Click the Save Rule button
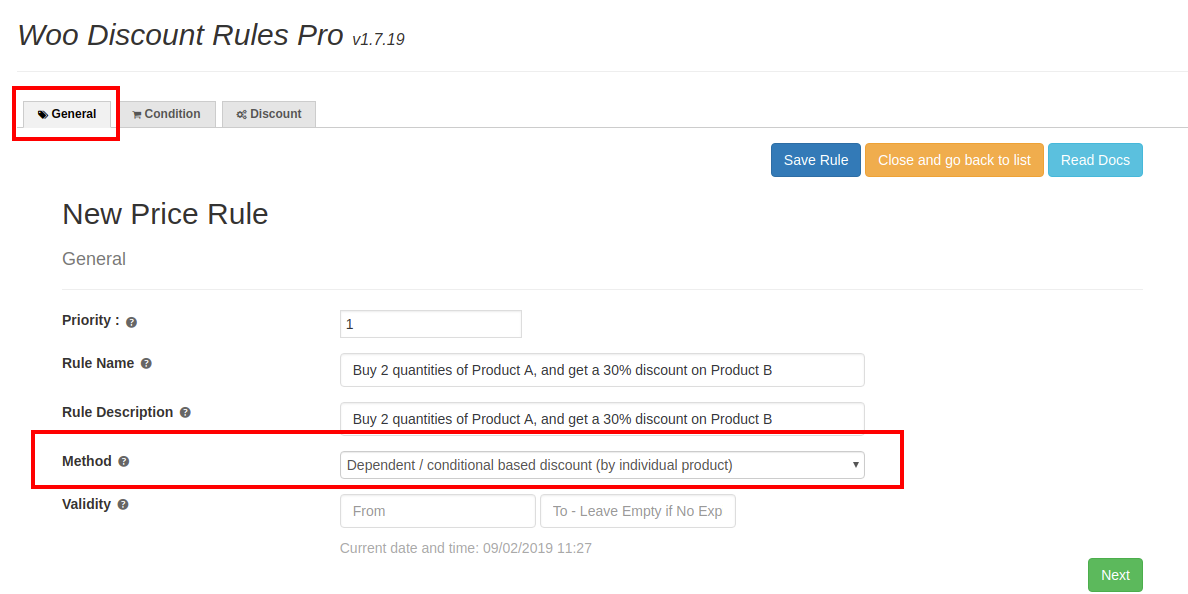 pos(815,159)
